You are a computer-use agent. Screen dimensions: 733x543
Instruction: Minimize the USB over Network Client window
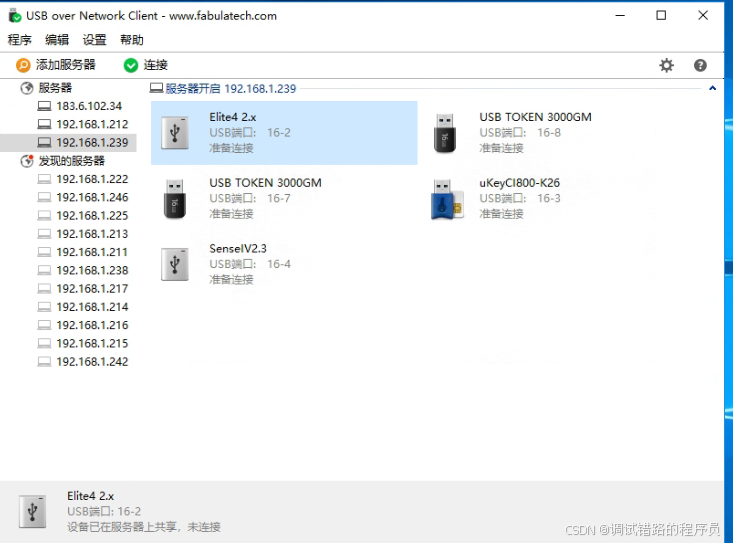[x=620, y=15]
